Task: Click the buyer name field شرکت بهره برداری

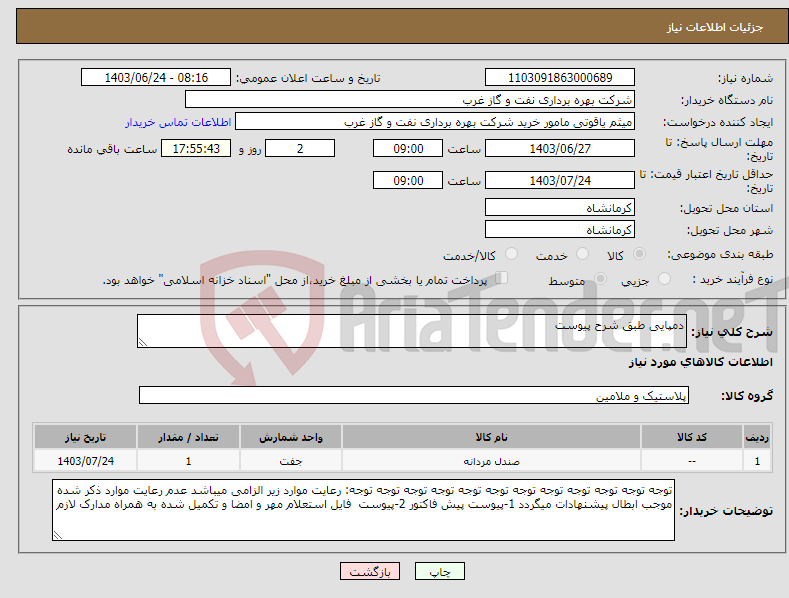Action: click(410, 100)
